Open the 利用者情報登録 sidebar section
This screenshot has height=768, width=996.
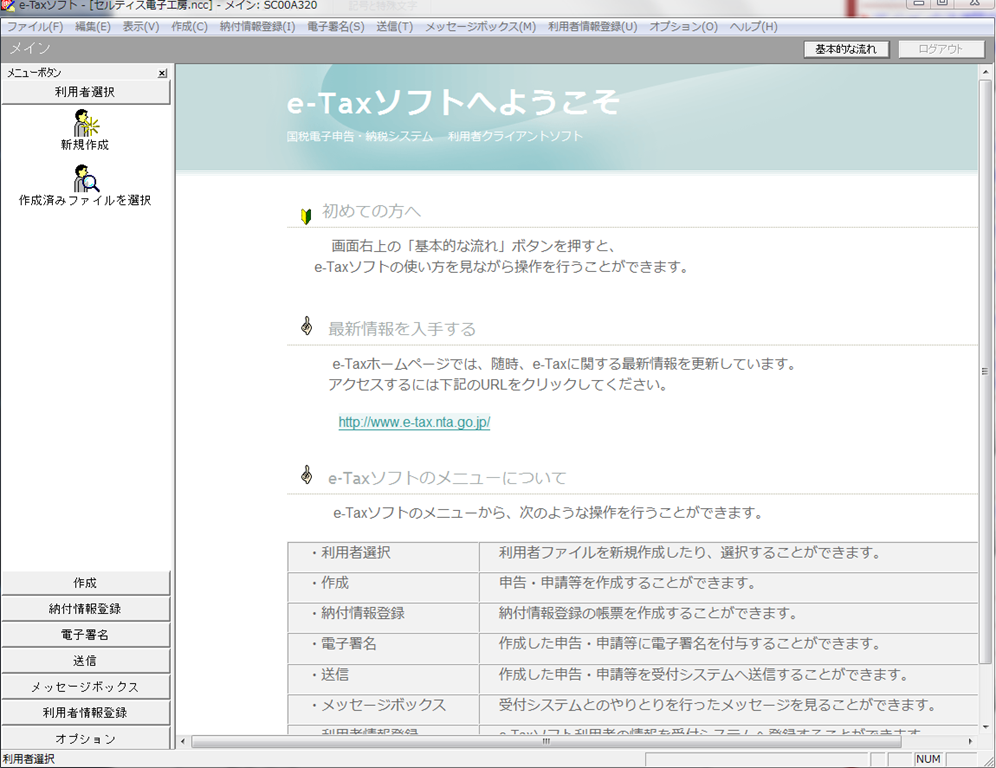(x=86, y=713)
